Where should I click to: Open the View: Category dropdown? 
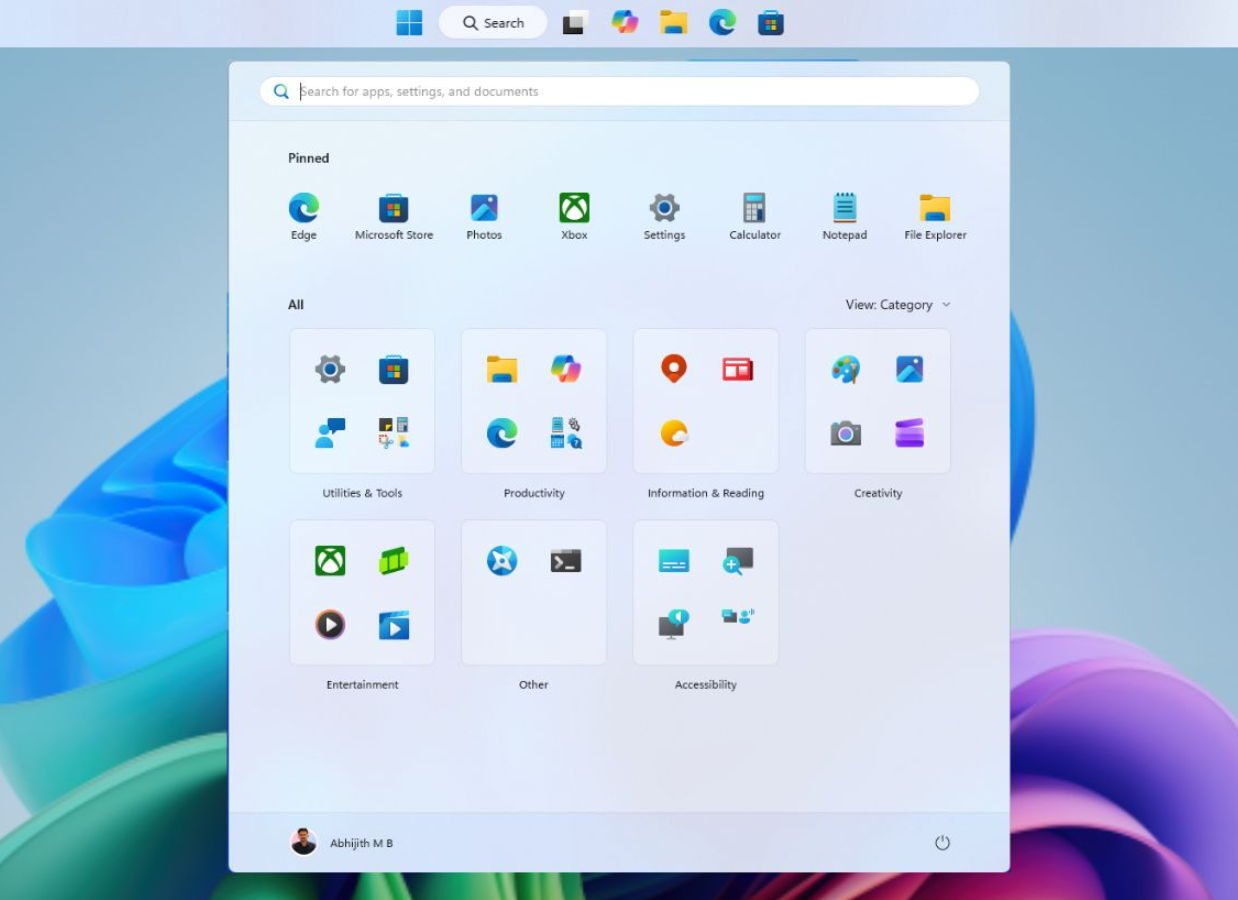[x=896, y=304]
